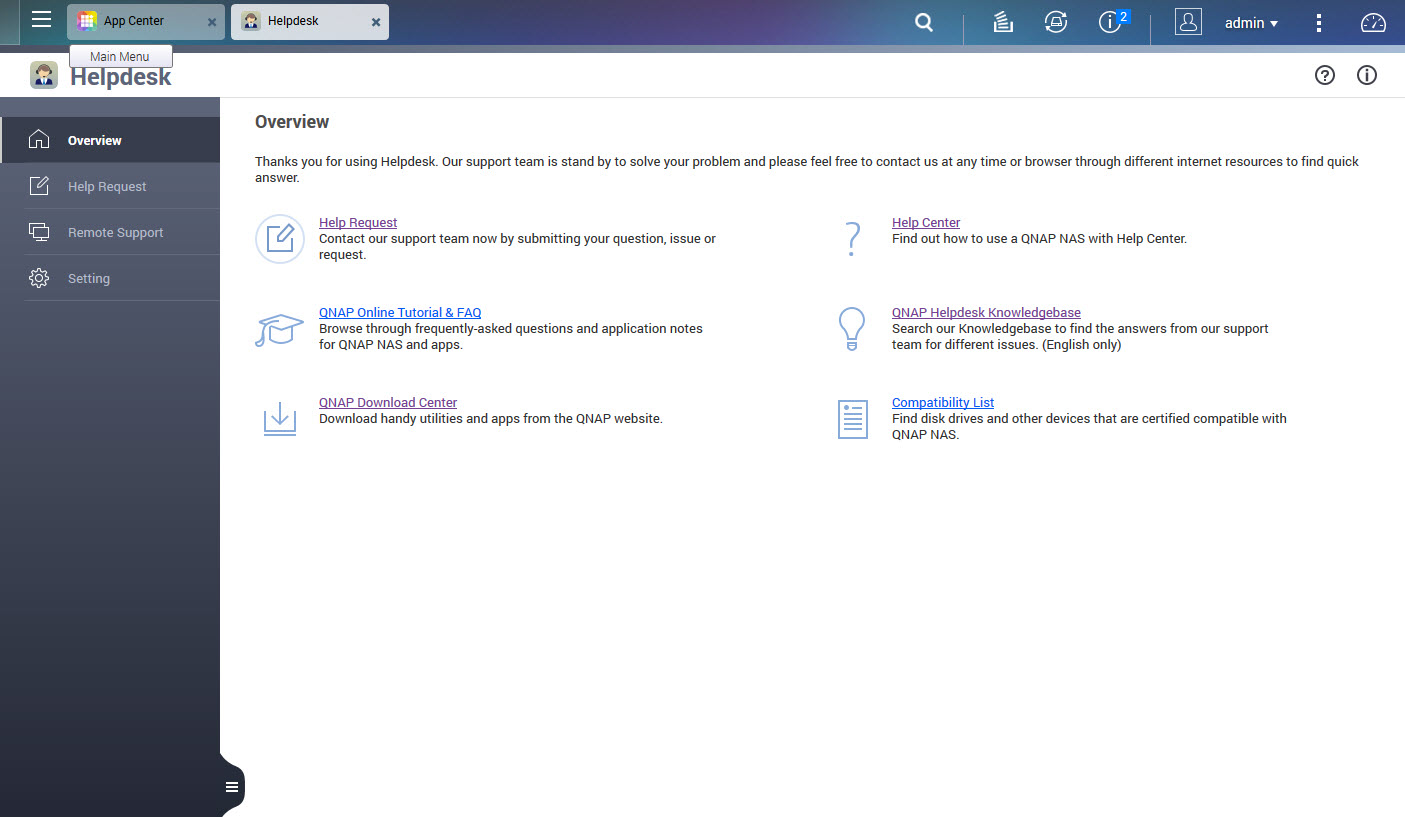Click the search magnifier icon
The height and width of the screenshot is (817, 1405).
924,22
